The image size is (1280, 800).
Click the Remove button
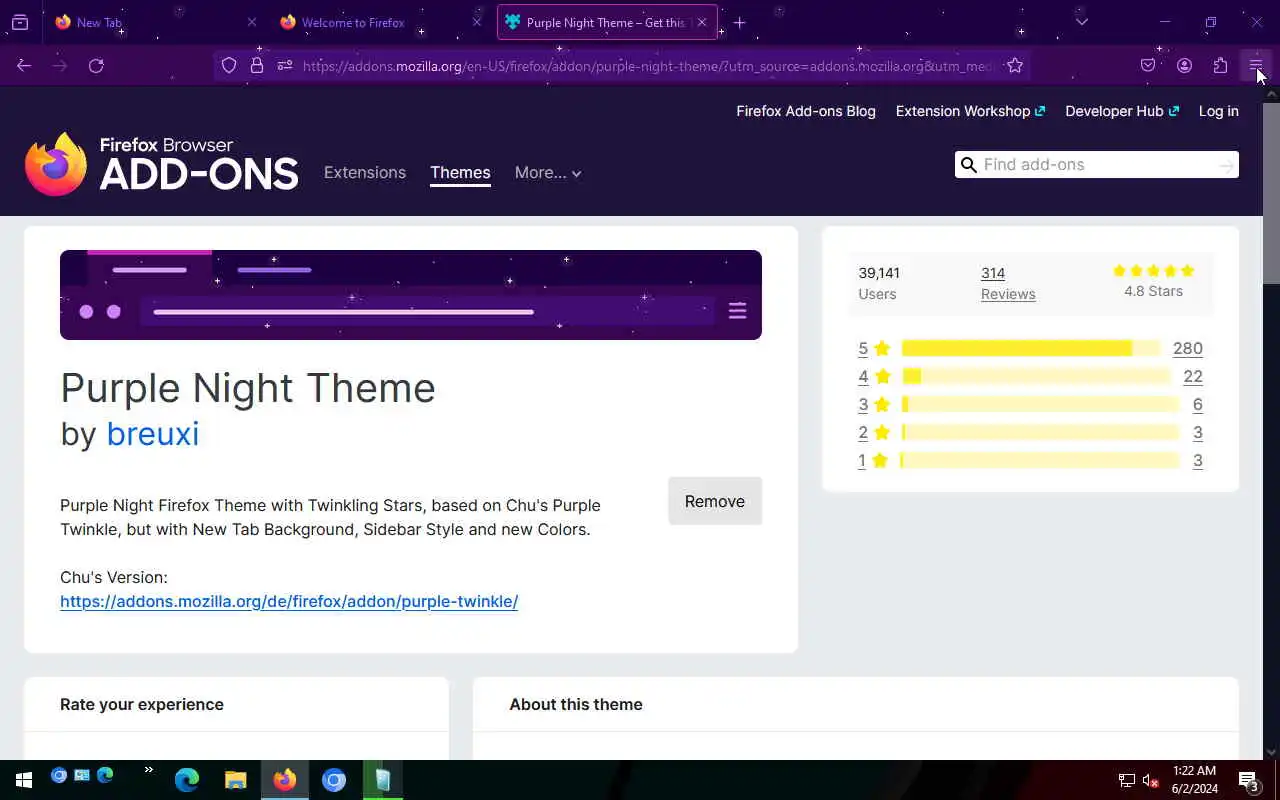(715, 501)
